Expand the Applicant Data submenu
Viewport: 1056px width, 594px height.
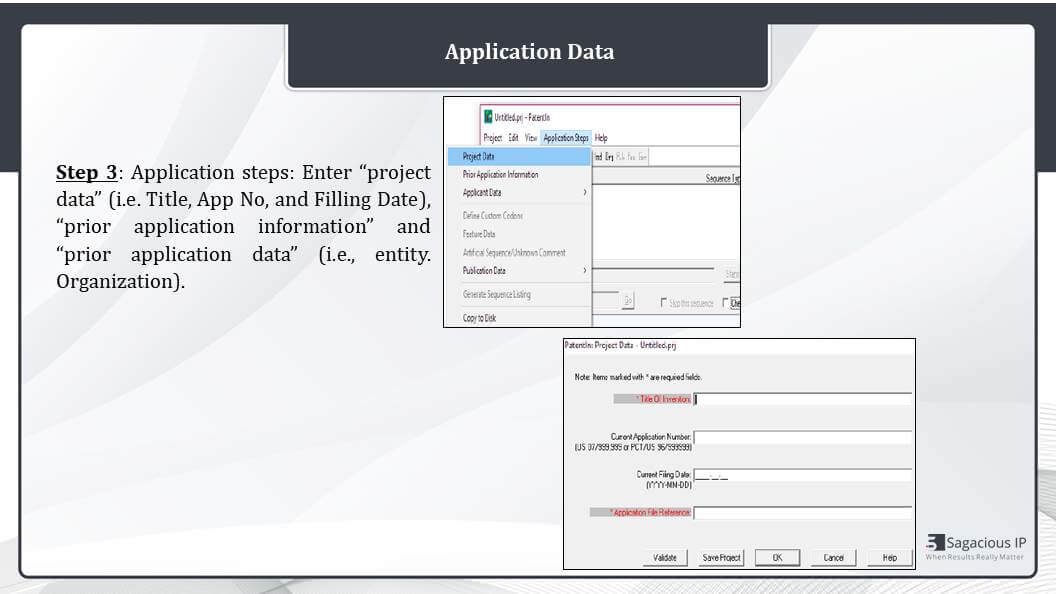(x=519, y=193)
